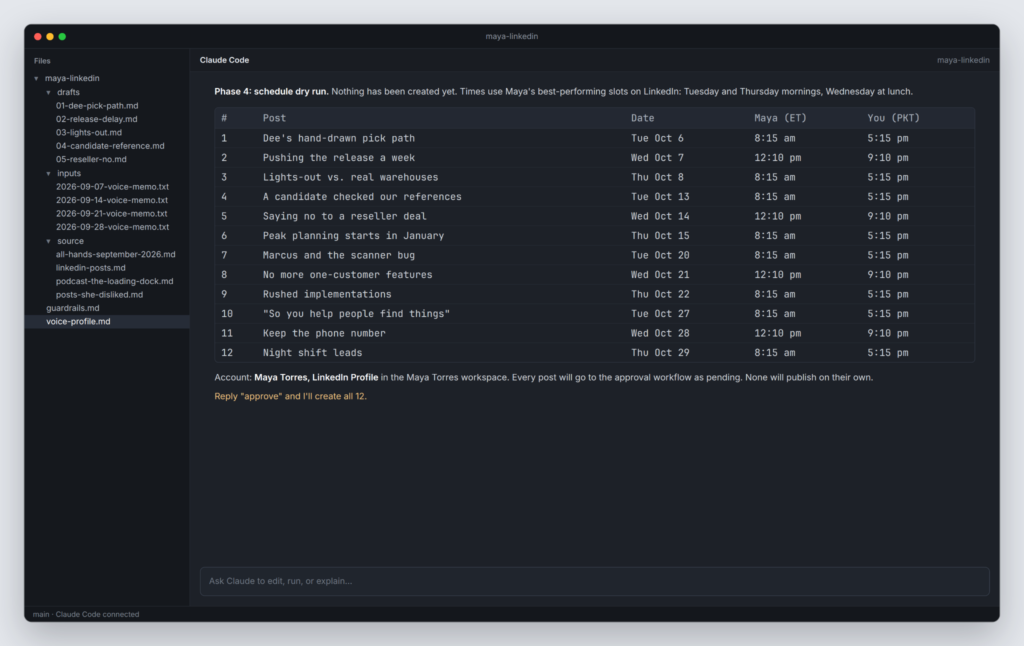Click the Maya (ET) column header
The width and height of the screenshot is (1024, 646).
[x=780, y=118]
